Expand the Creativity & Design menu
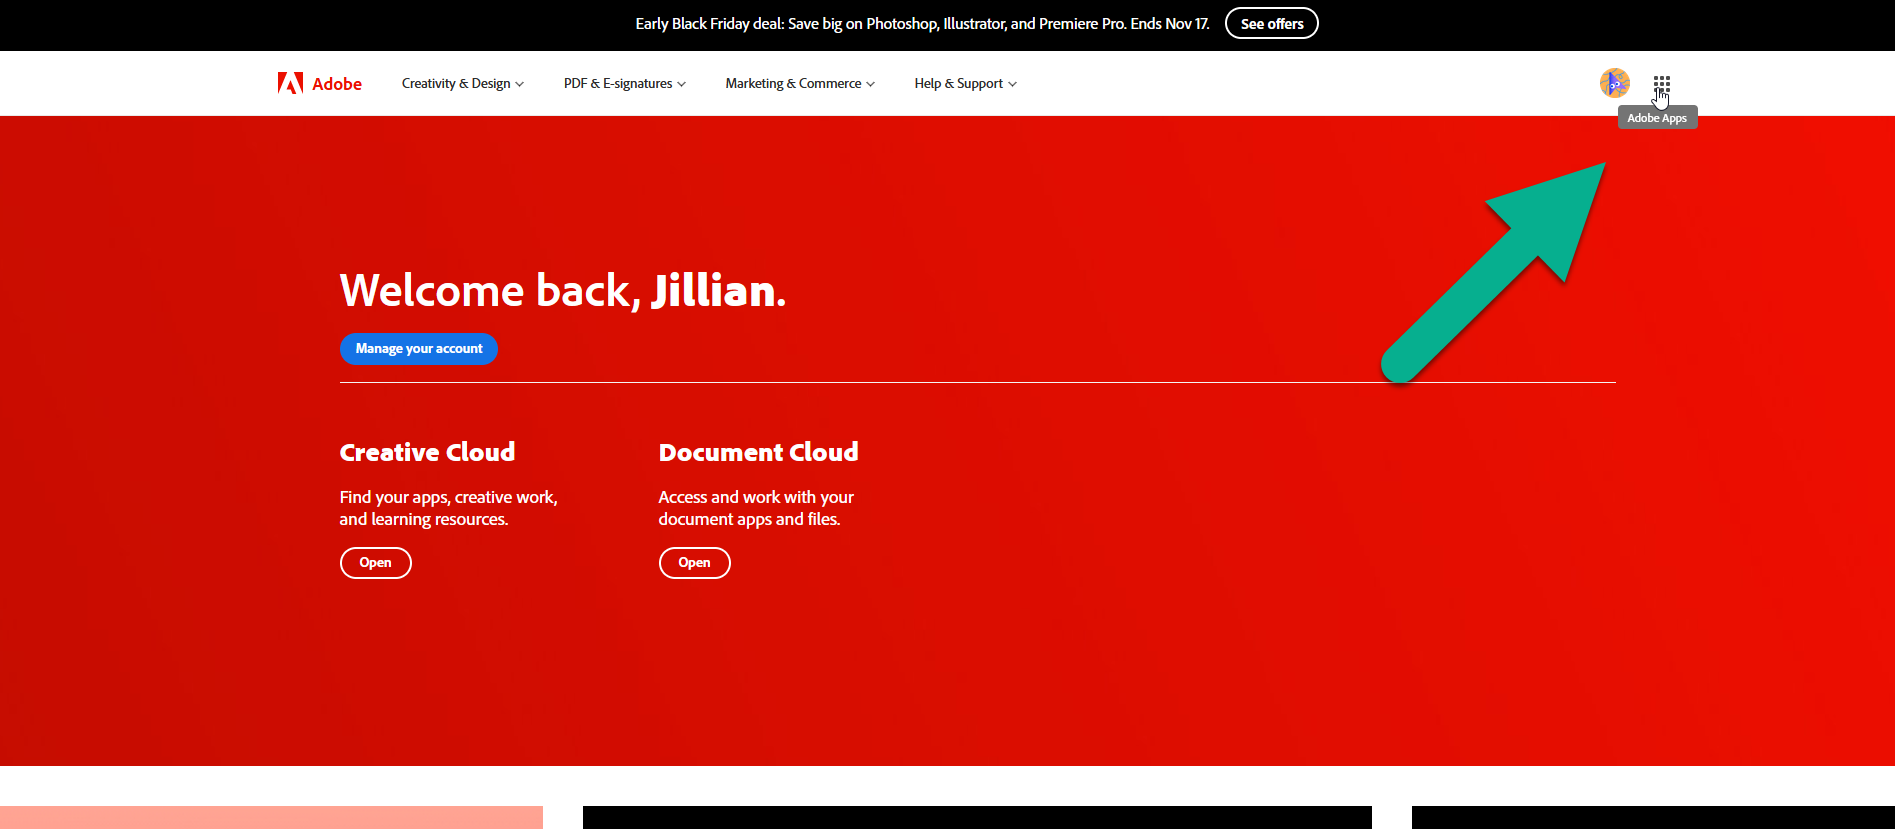 coord(463,83)
